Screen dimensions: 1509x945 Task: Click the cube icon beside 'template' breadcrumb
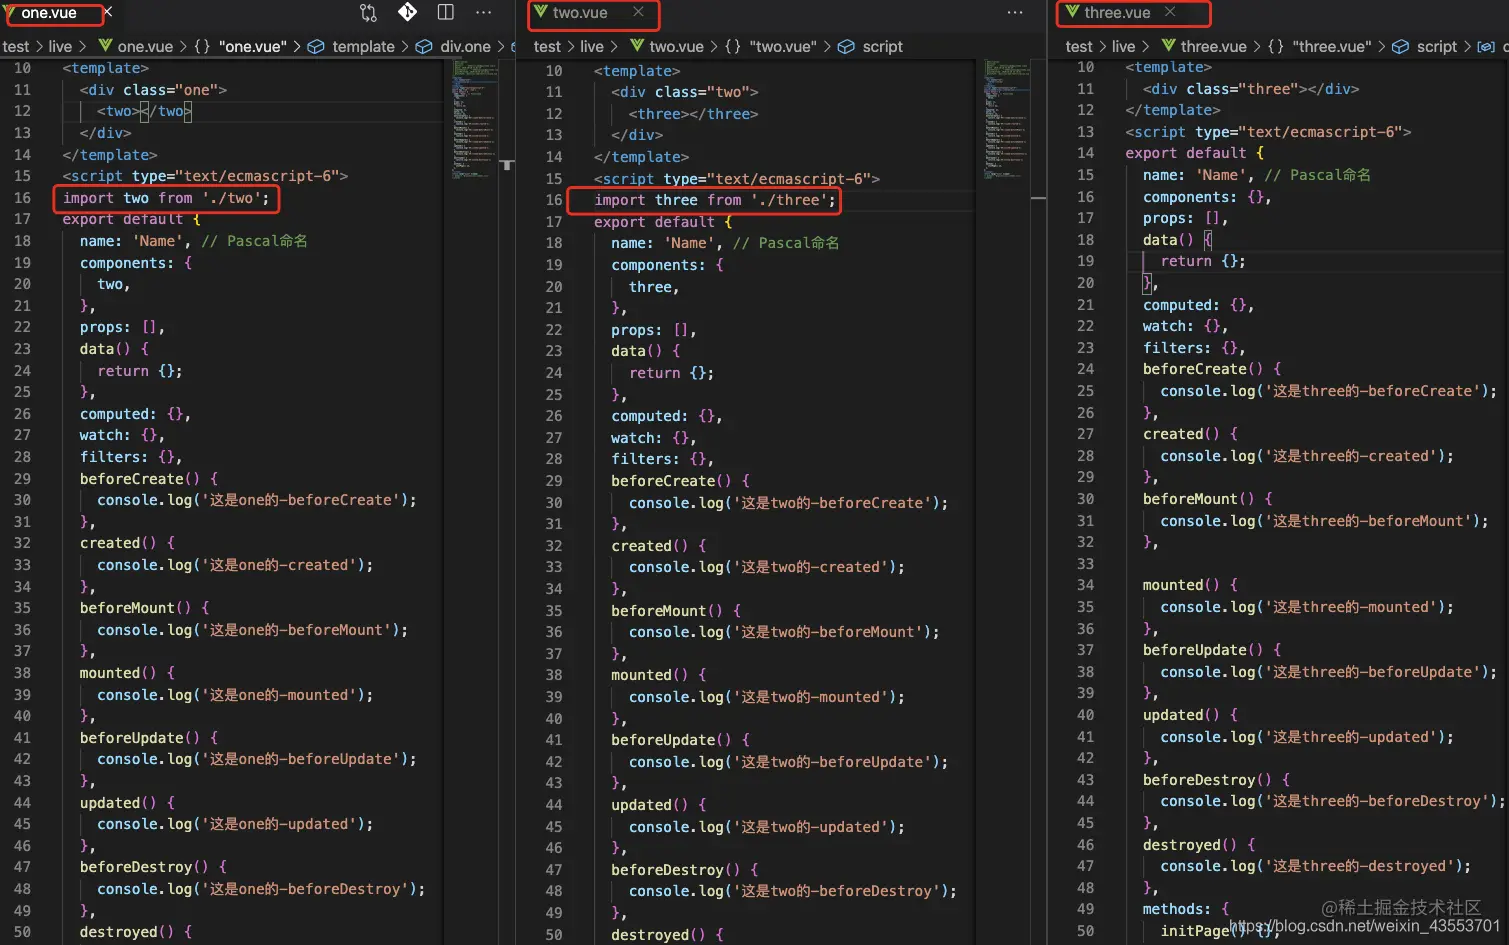[x=316, y=47]
